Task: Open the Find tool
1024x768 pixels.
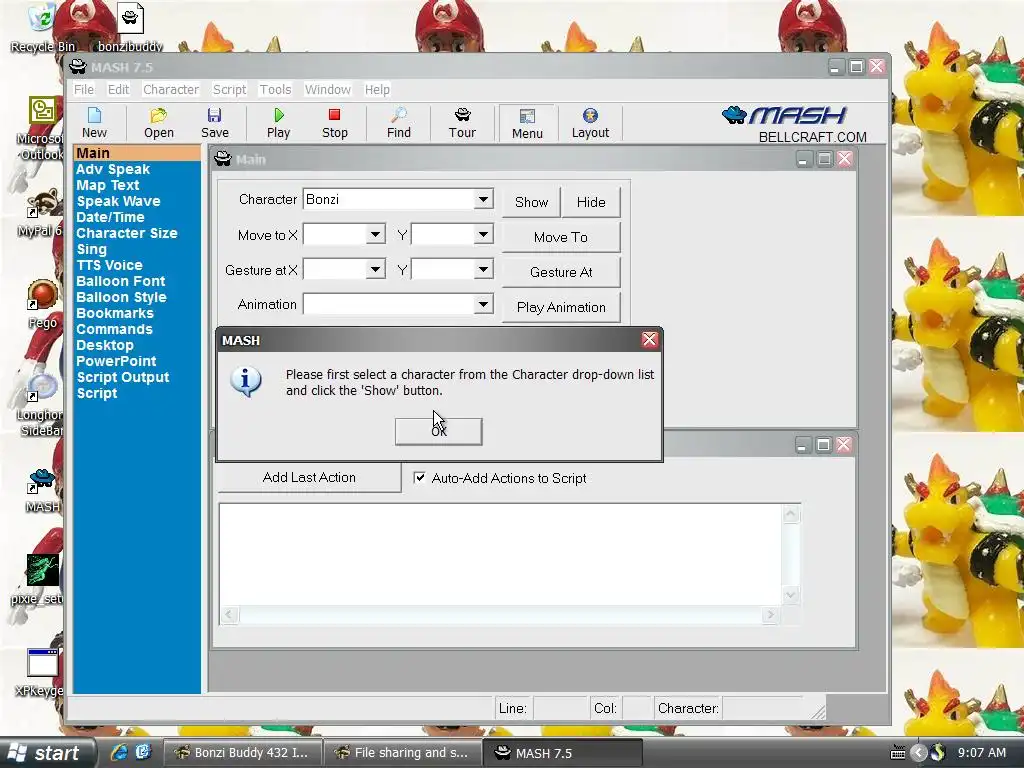Action: tap(398, 123)
